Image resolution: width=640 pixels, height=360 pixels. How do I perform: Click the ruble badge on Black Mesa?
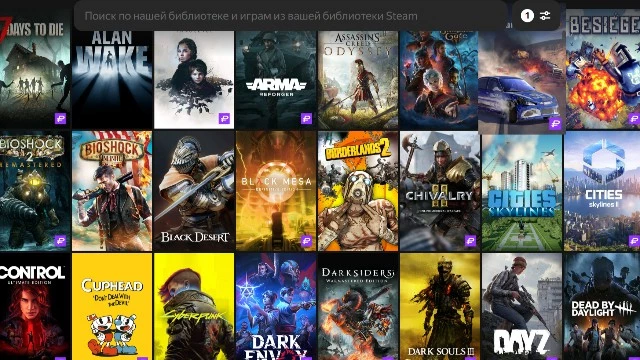[307, 241]
